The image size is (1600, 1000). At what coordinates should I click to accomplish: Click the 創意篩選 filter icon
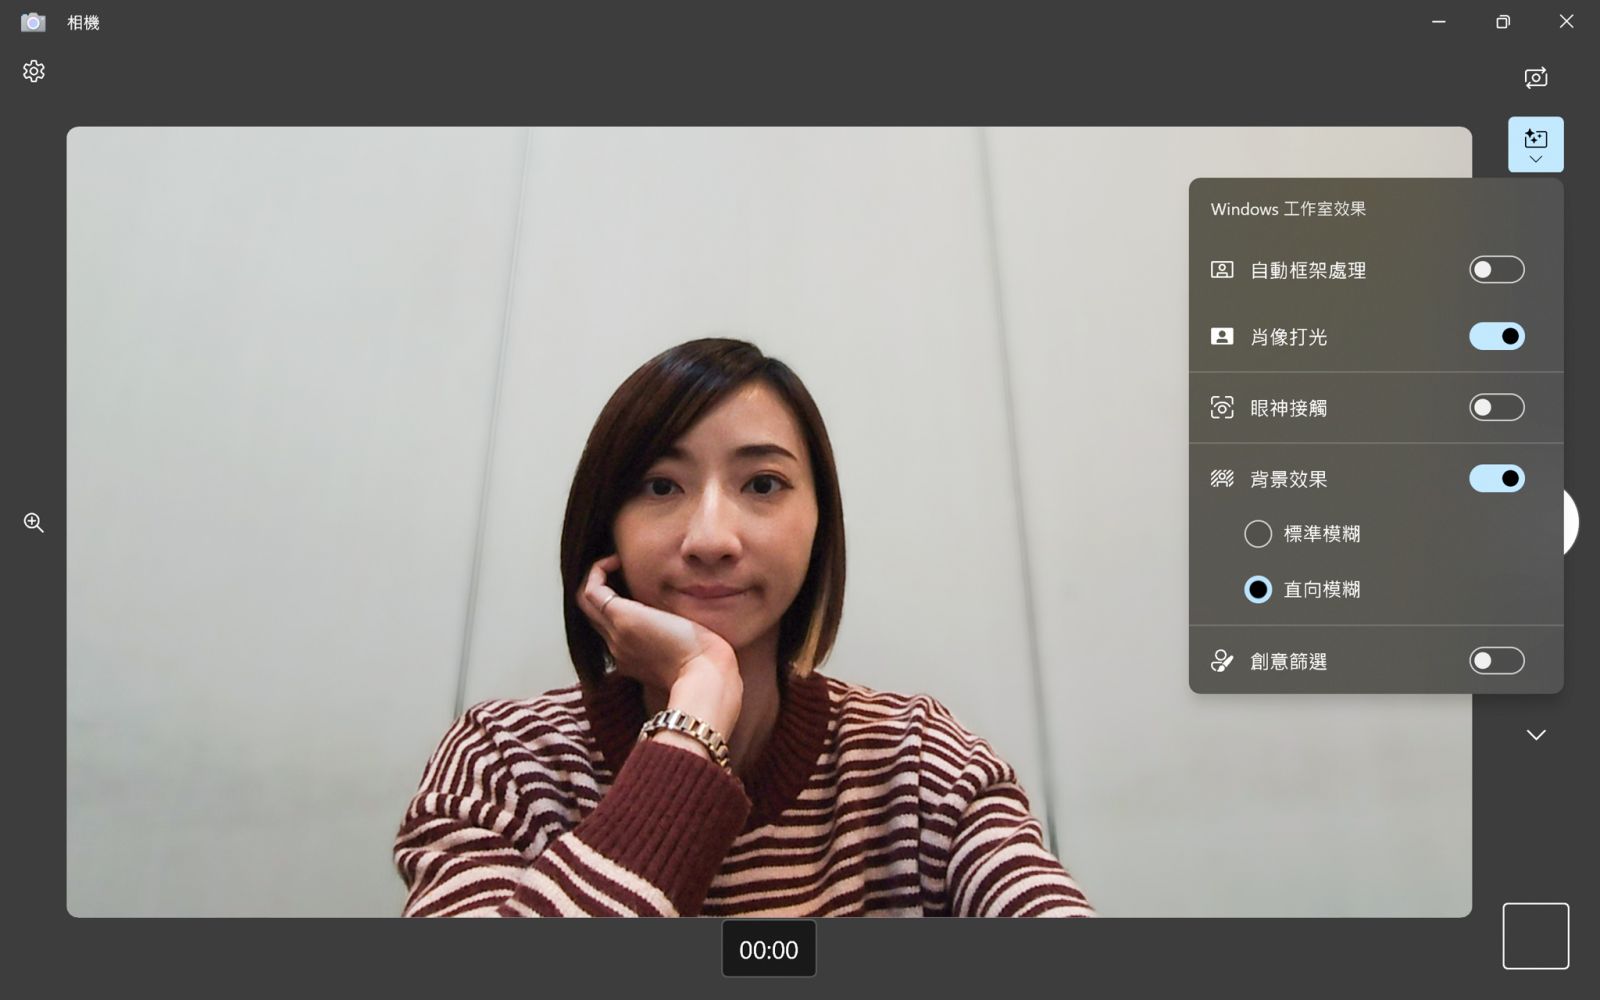click(x=1222, y=660)
